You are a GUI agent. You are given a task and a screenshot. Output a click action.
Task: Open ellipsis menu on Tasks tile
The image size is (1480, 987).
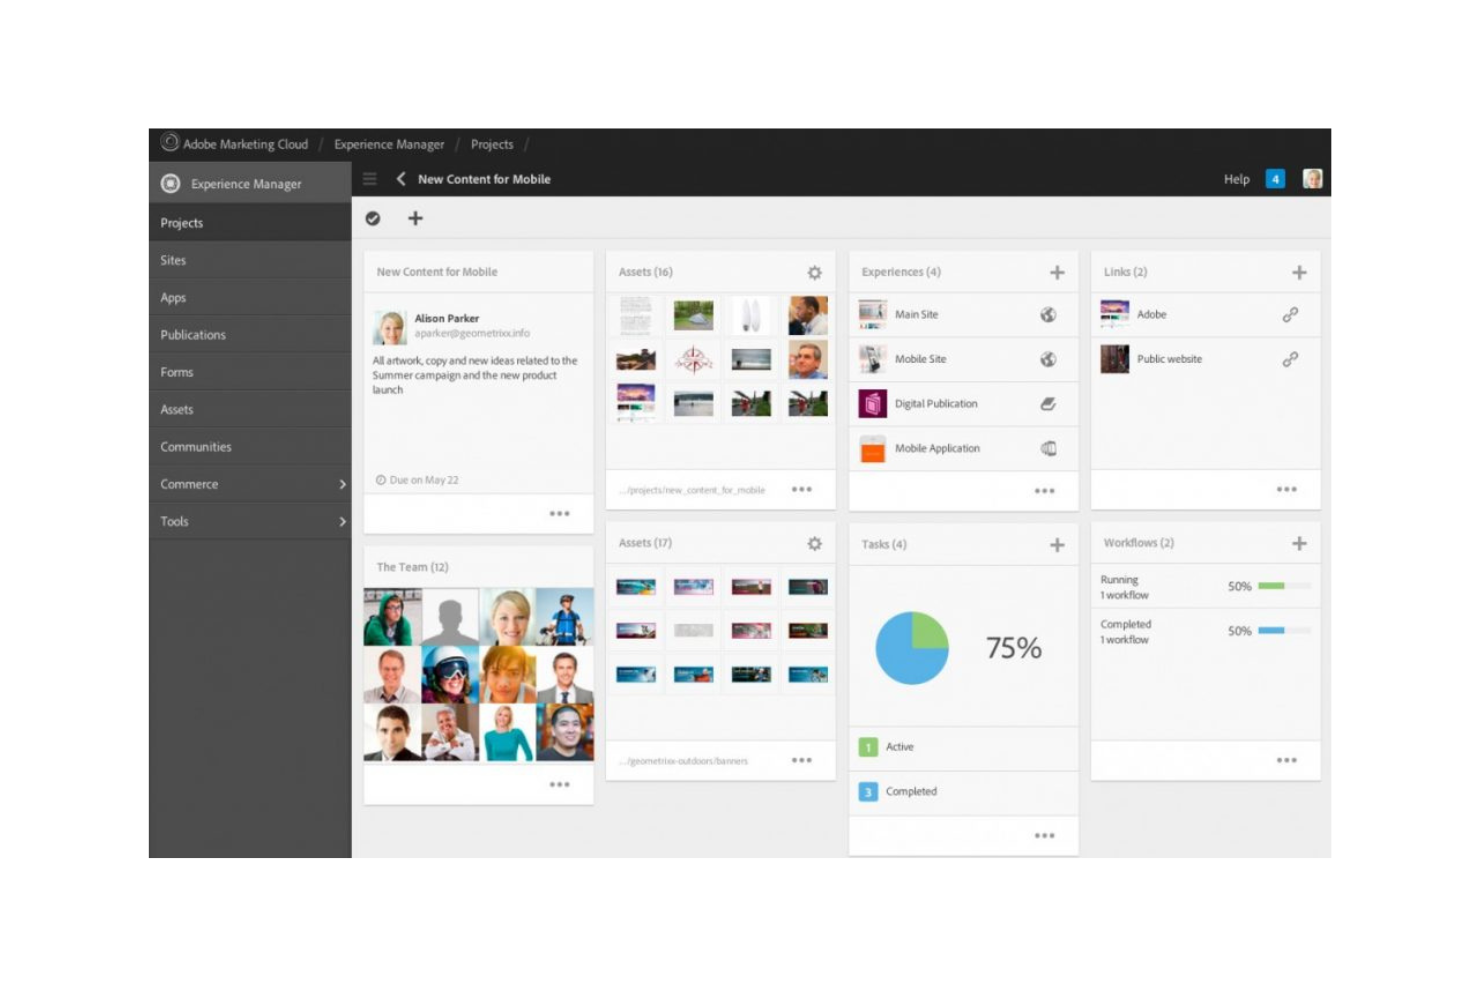tap(1044, 836)
